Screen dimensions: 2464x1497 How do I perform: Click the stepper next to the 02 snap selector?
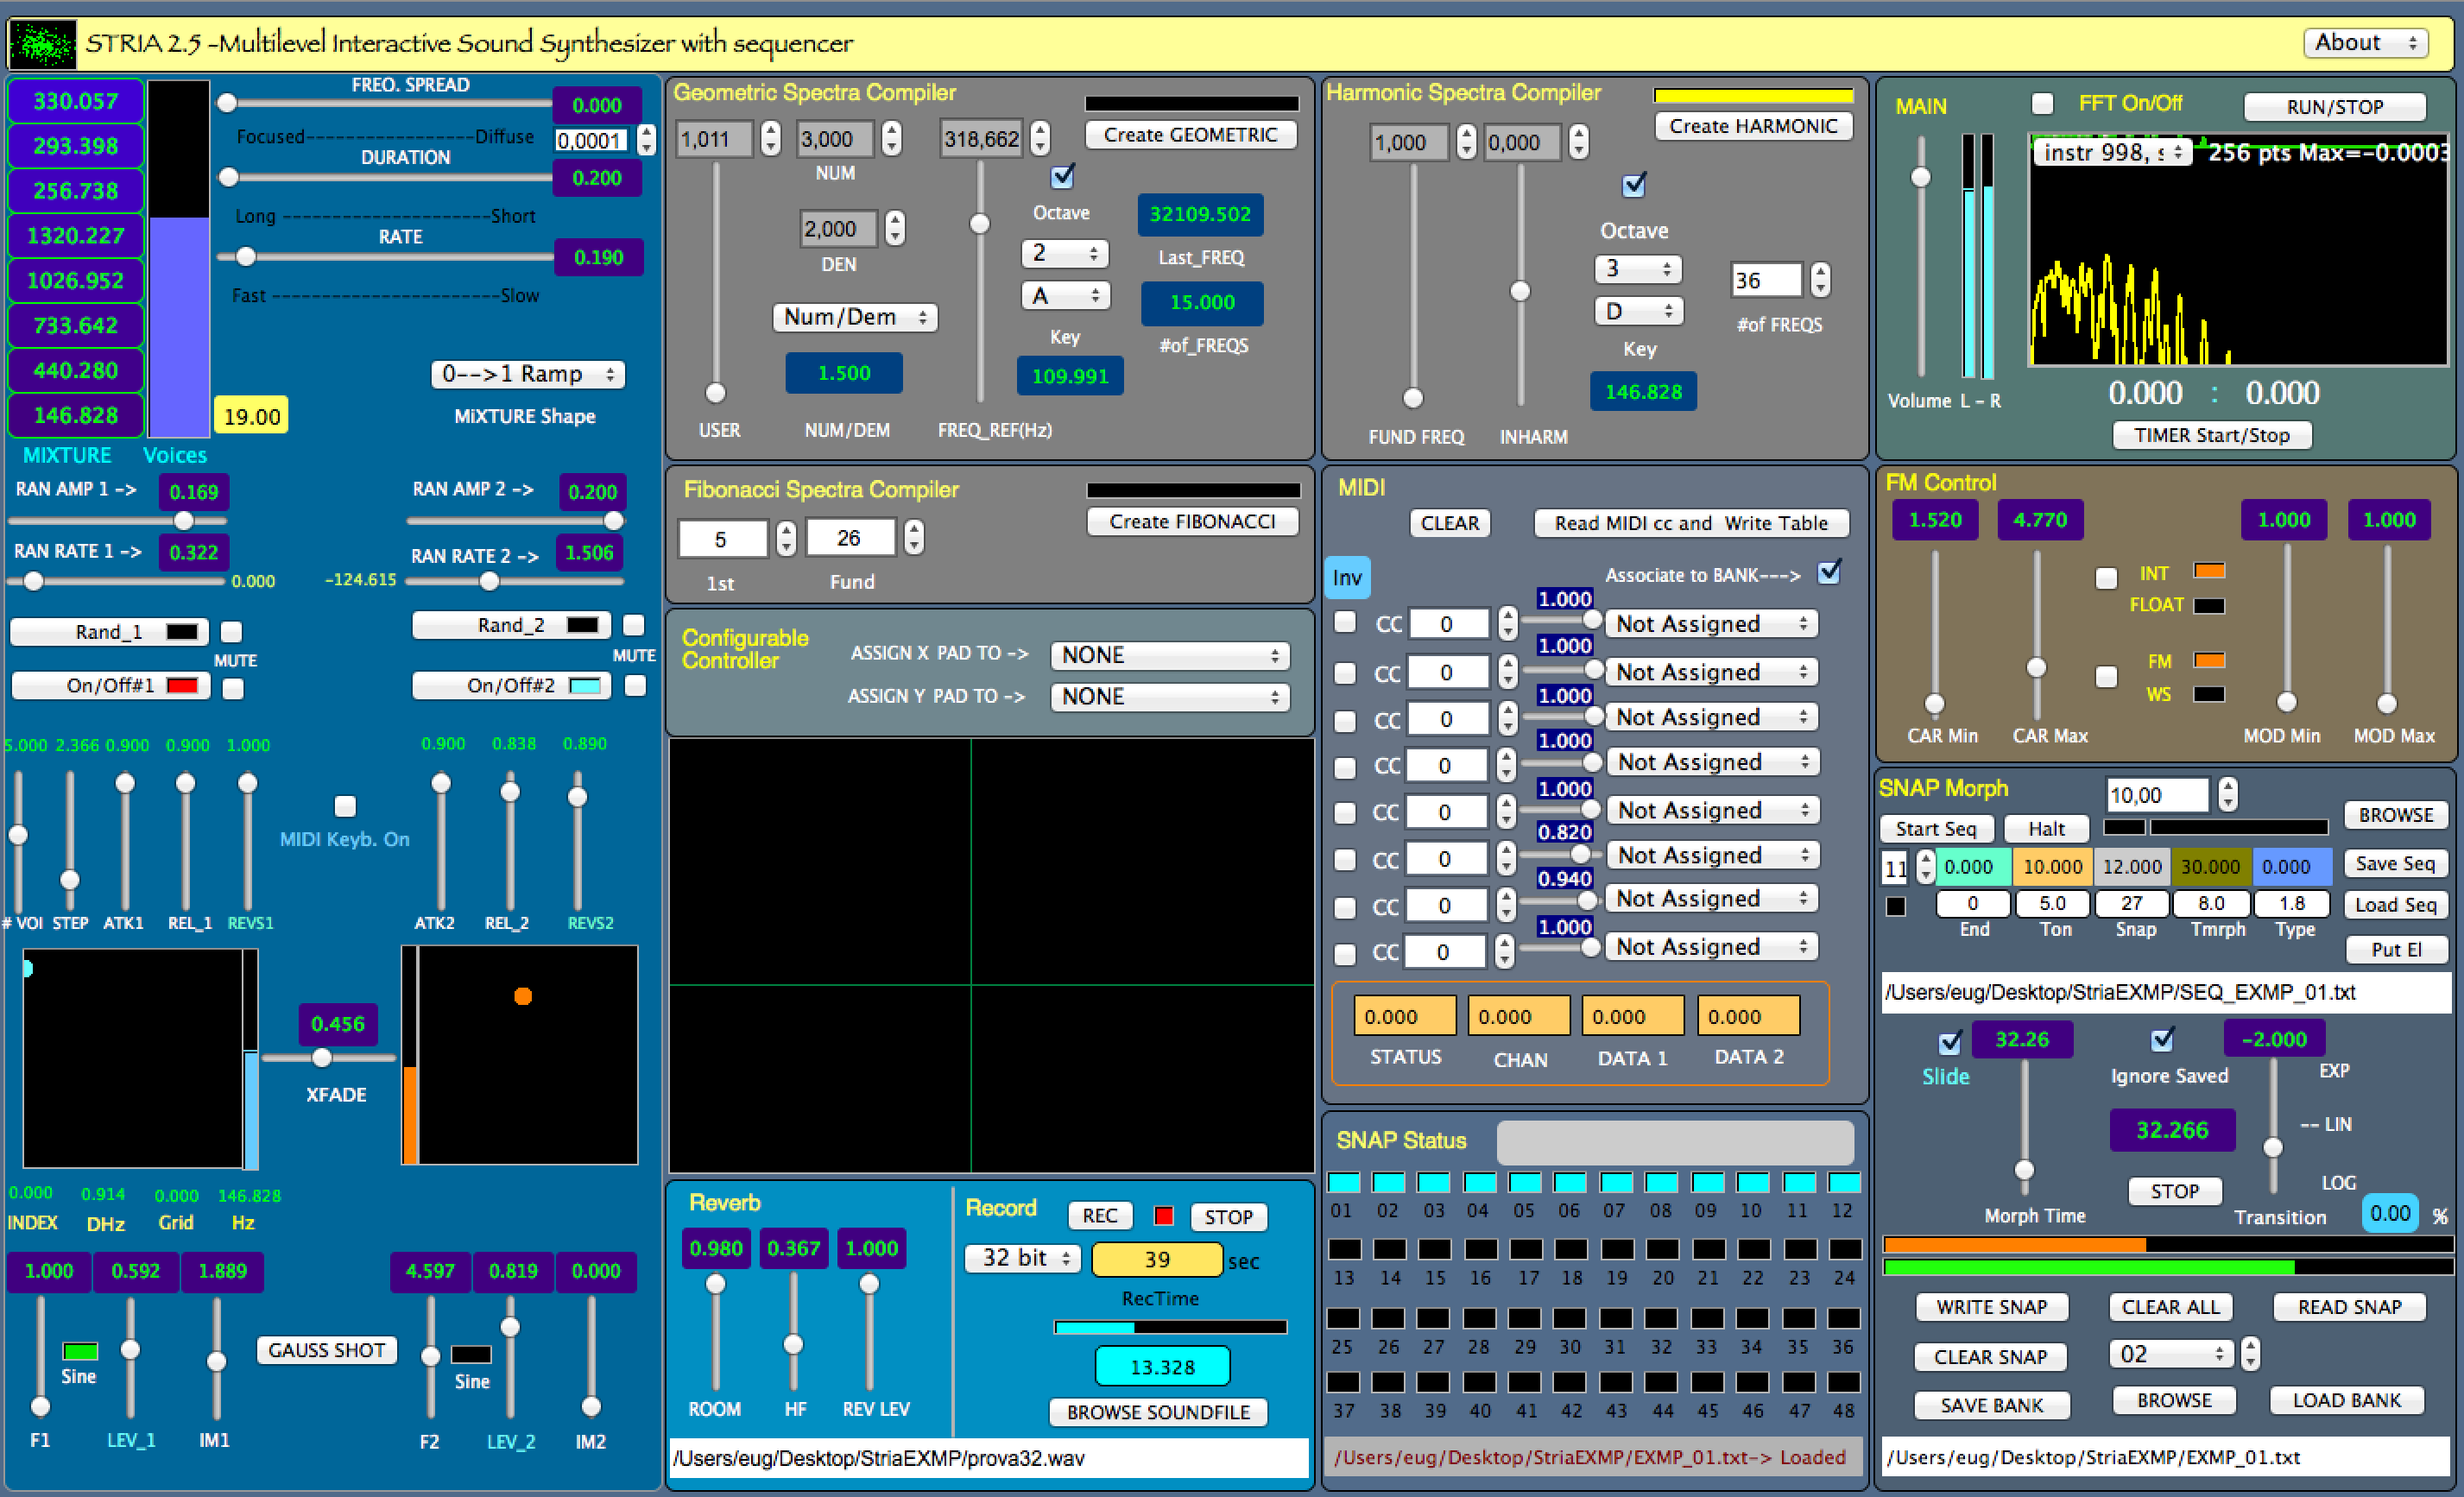[x=2250, y=1354]
